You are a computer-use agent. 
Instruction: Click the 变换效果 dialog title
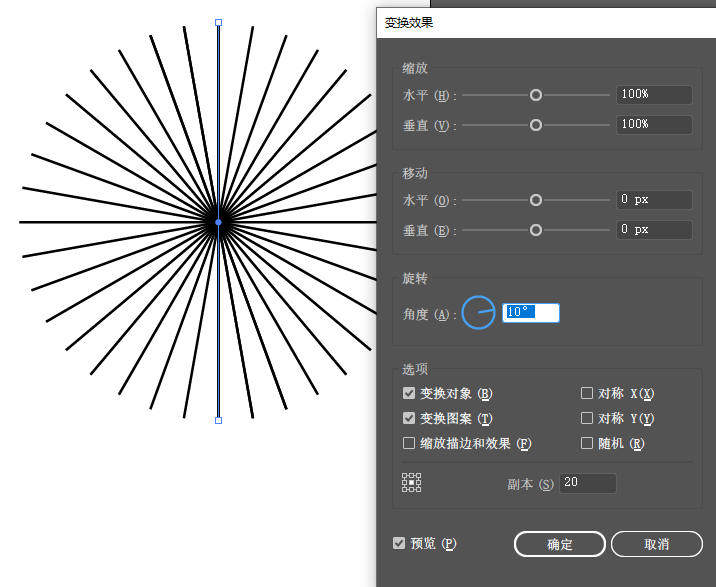point(409,23)
